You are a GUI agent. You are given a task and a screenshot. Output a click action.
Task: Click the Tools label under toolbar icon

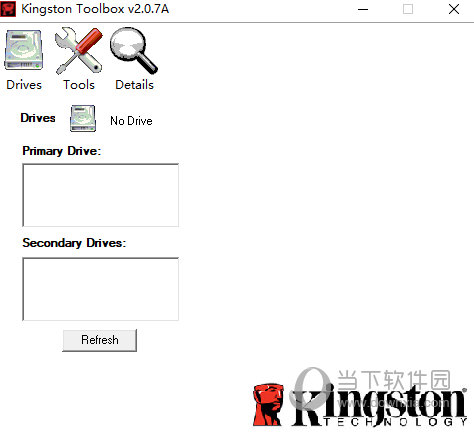(x=79, y=85)
